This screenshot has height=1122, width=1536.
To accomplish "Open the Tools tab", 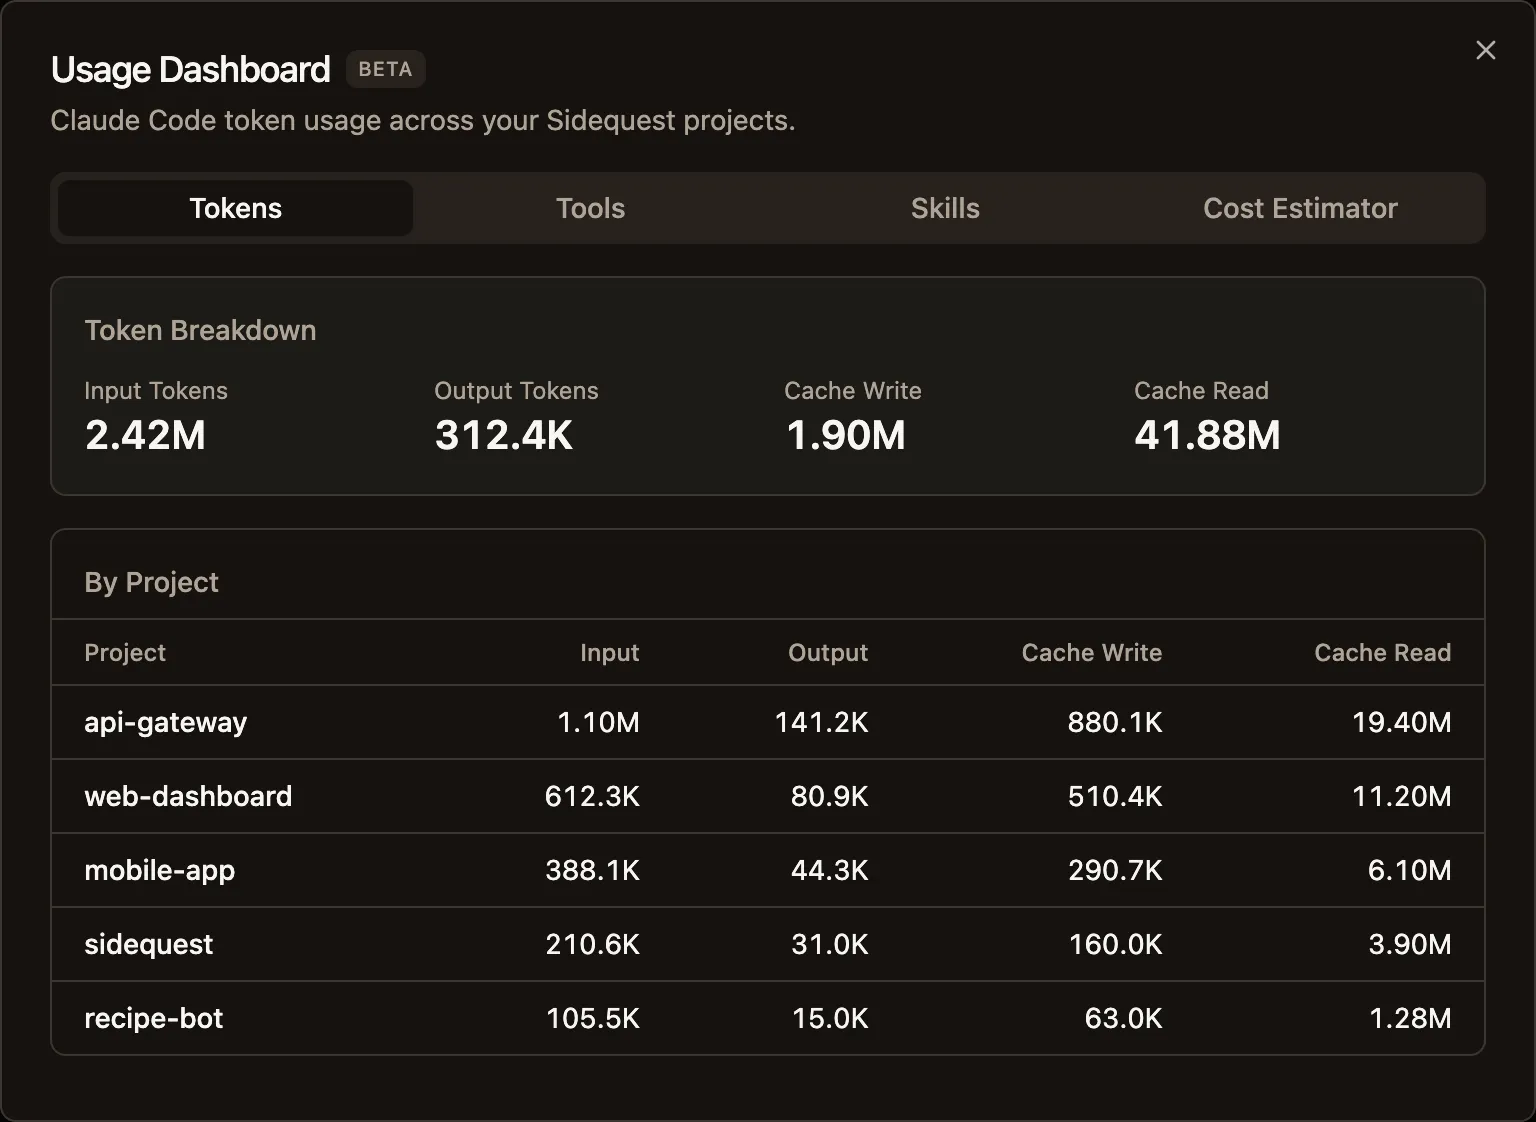I will point(590,208).
